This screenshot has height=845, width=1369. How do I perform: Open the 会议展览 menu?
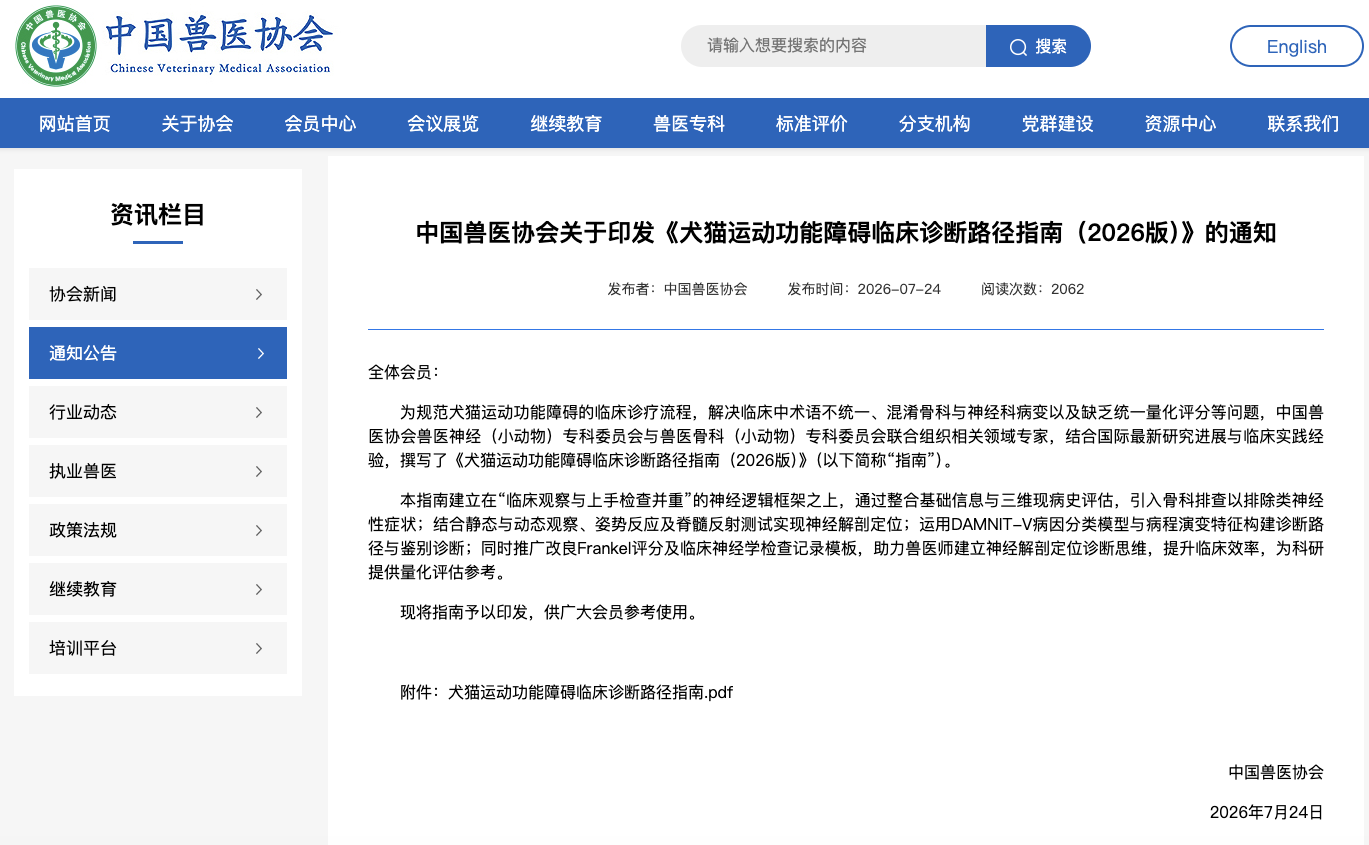coord(443,124)
